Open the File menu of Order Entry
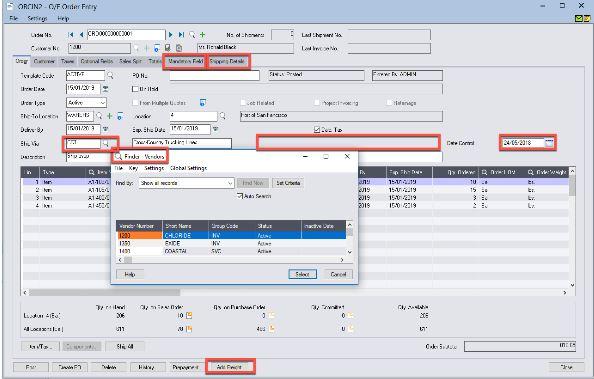This screenshot has height=379, width=594. (14, 18)
